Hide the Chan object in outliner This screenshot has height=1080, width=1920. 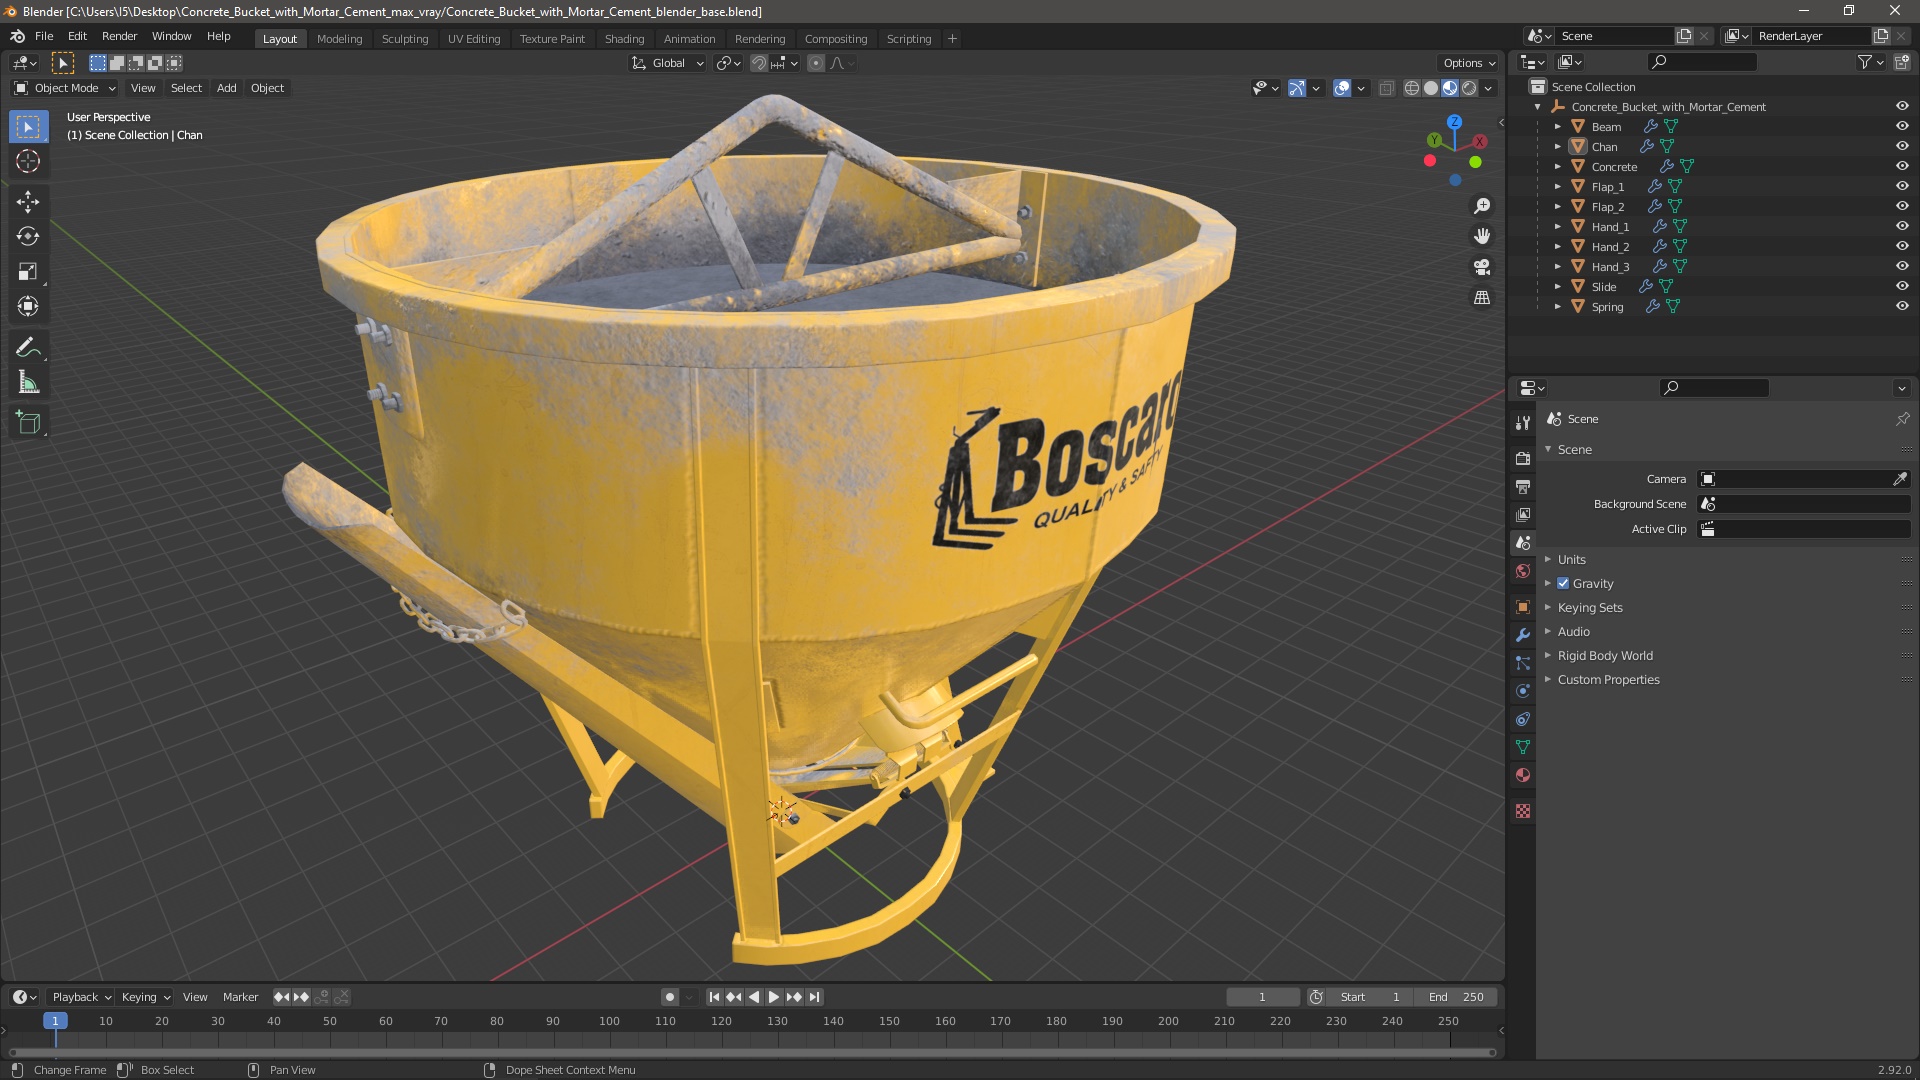coord(1902,146)
